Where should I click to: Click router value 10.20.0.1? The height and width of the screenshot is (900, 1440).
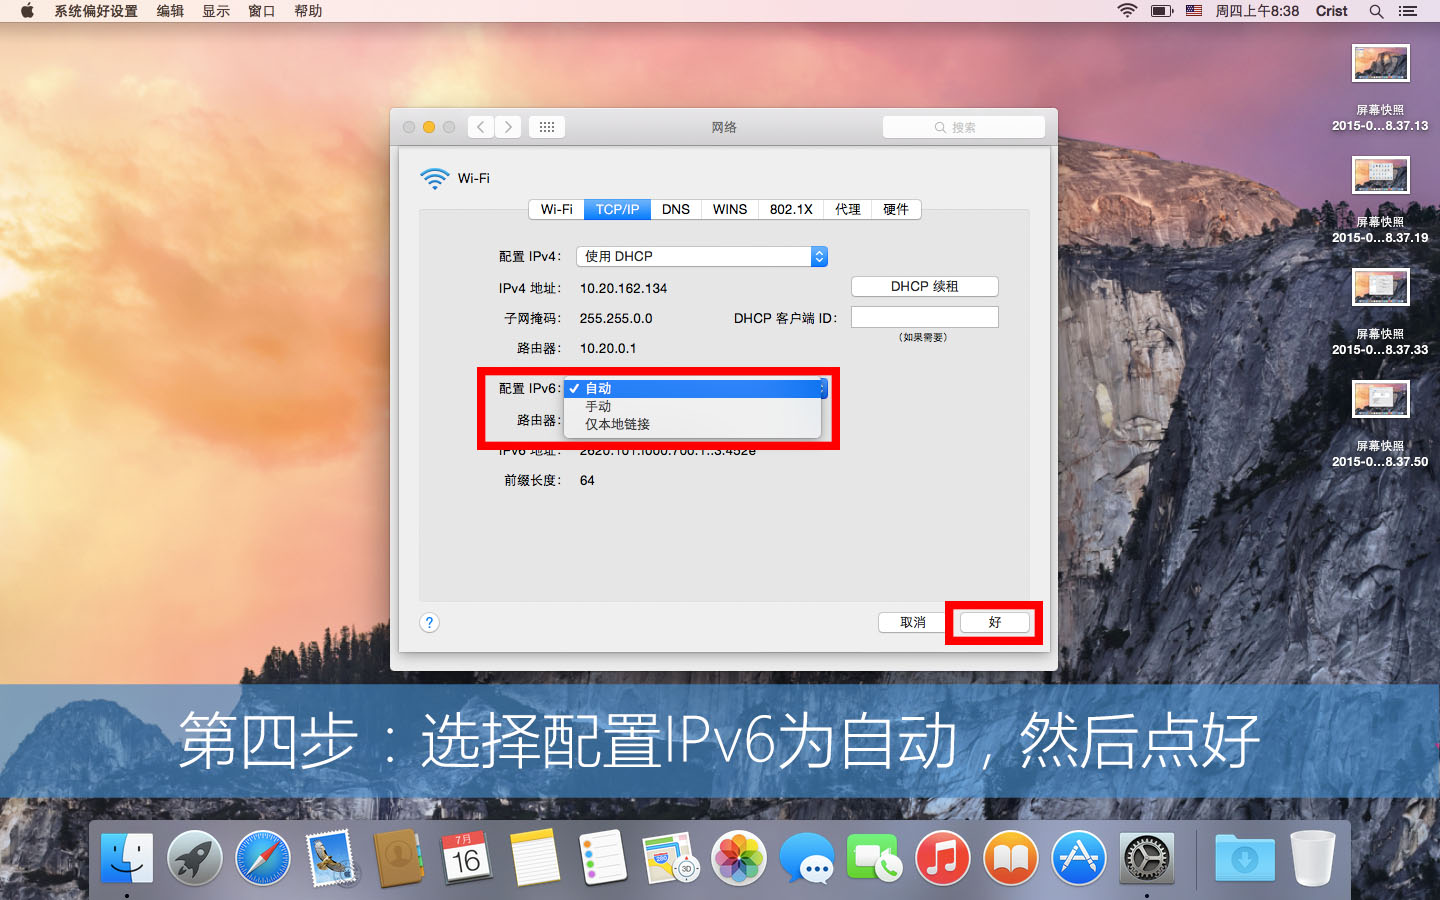(x=608, y=348)
